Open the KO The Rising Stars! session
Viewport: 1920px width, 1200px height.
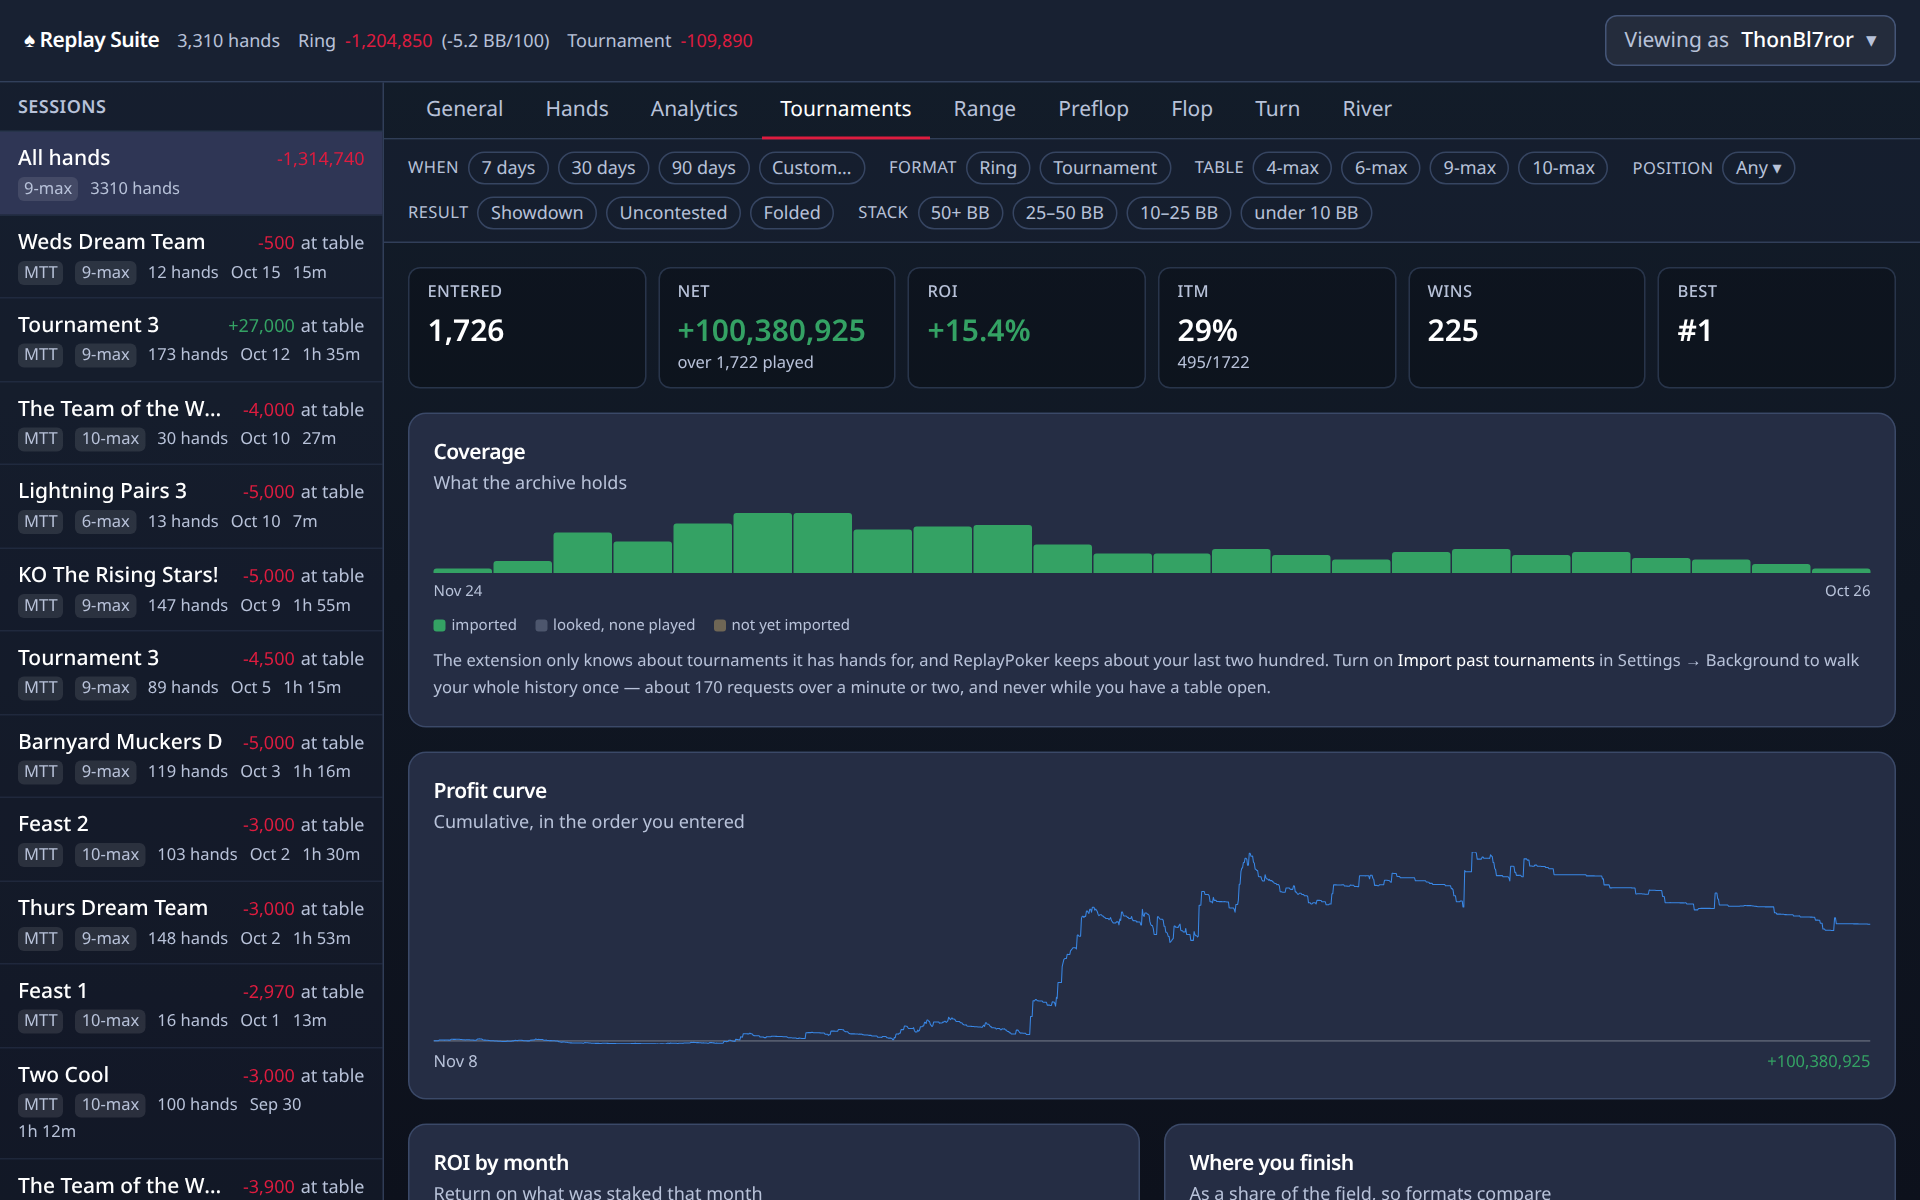[191, 589]
